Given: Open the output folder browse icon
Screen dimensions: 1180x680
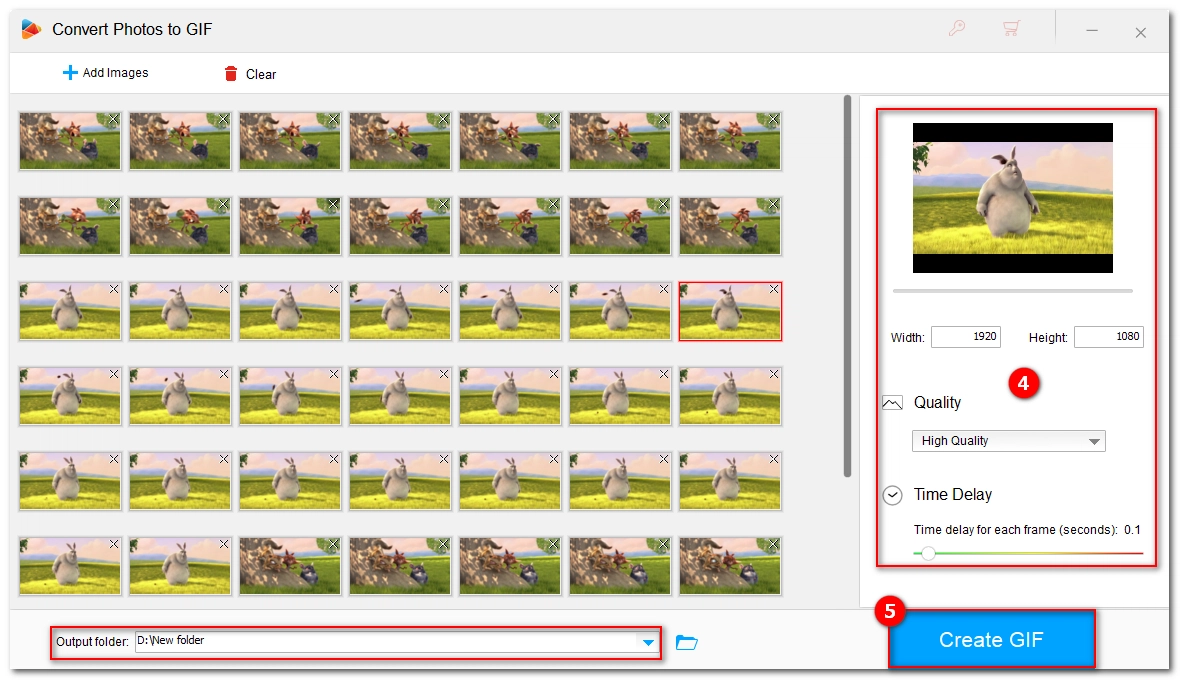Looking at the screenshot, I should (x=686, y=642).
